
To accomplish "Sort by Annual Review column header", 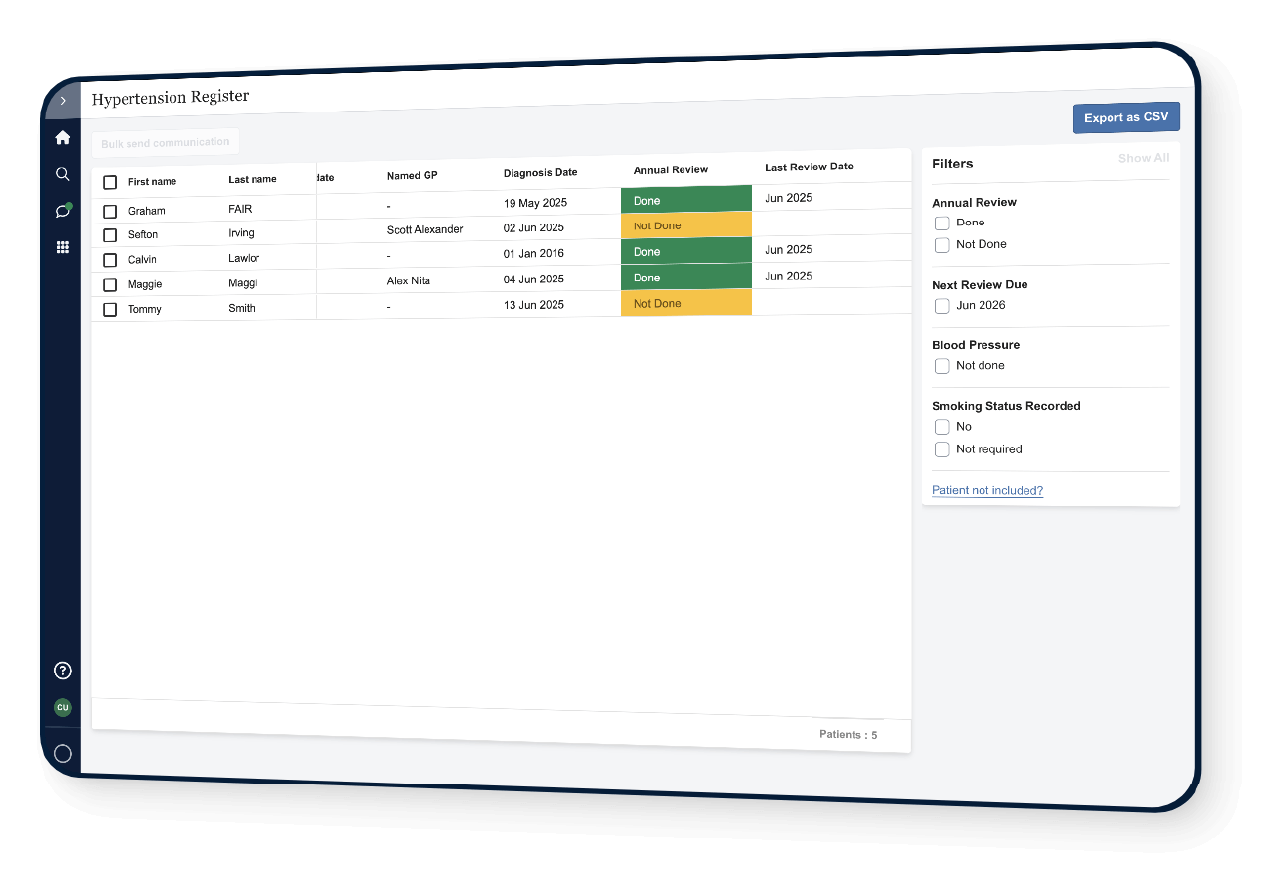I will point(670,170).
